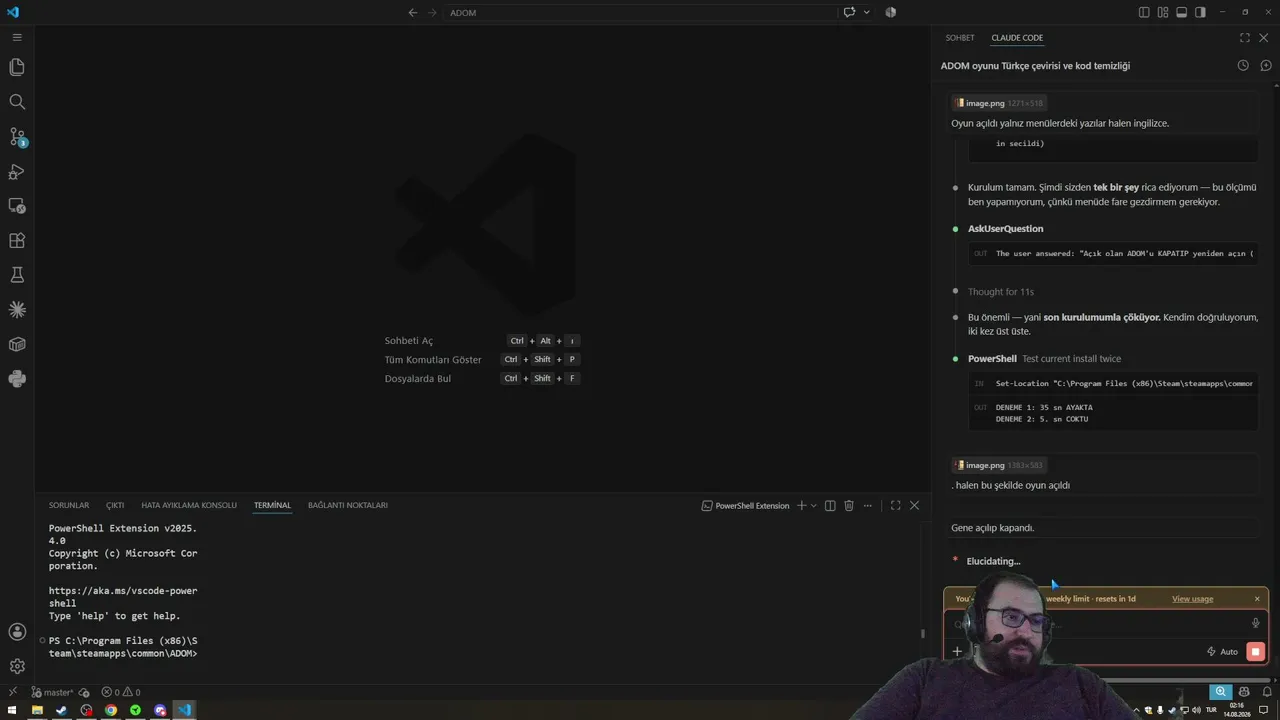Screen dimensions: 1280x720
Task: Switch to the HATA AYIKLAMA KONSOLU tab
Action: (x=189, y=506)
